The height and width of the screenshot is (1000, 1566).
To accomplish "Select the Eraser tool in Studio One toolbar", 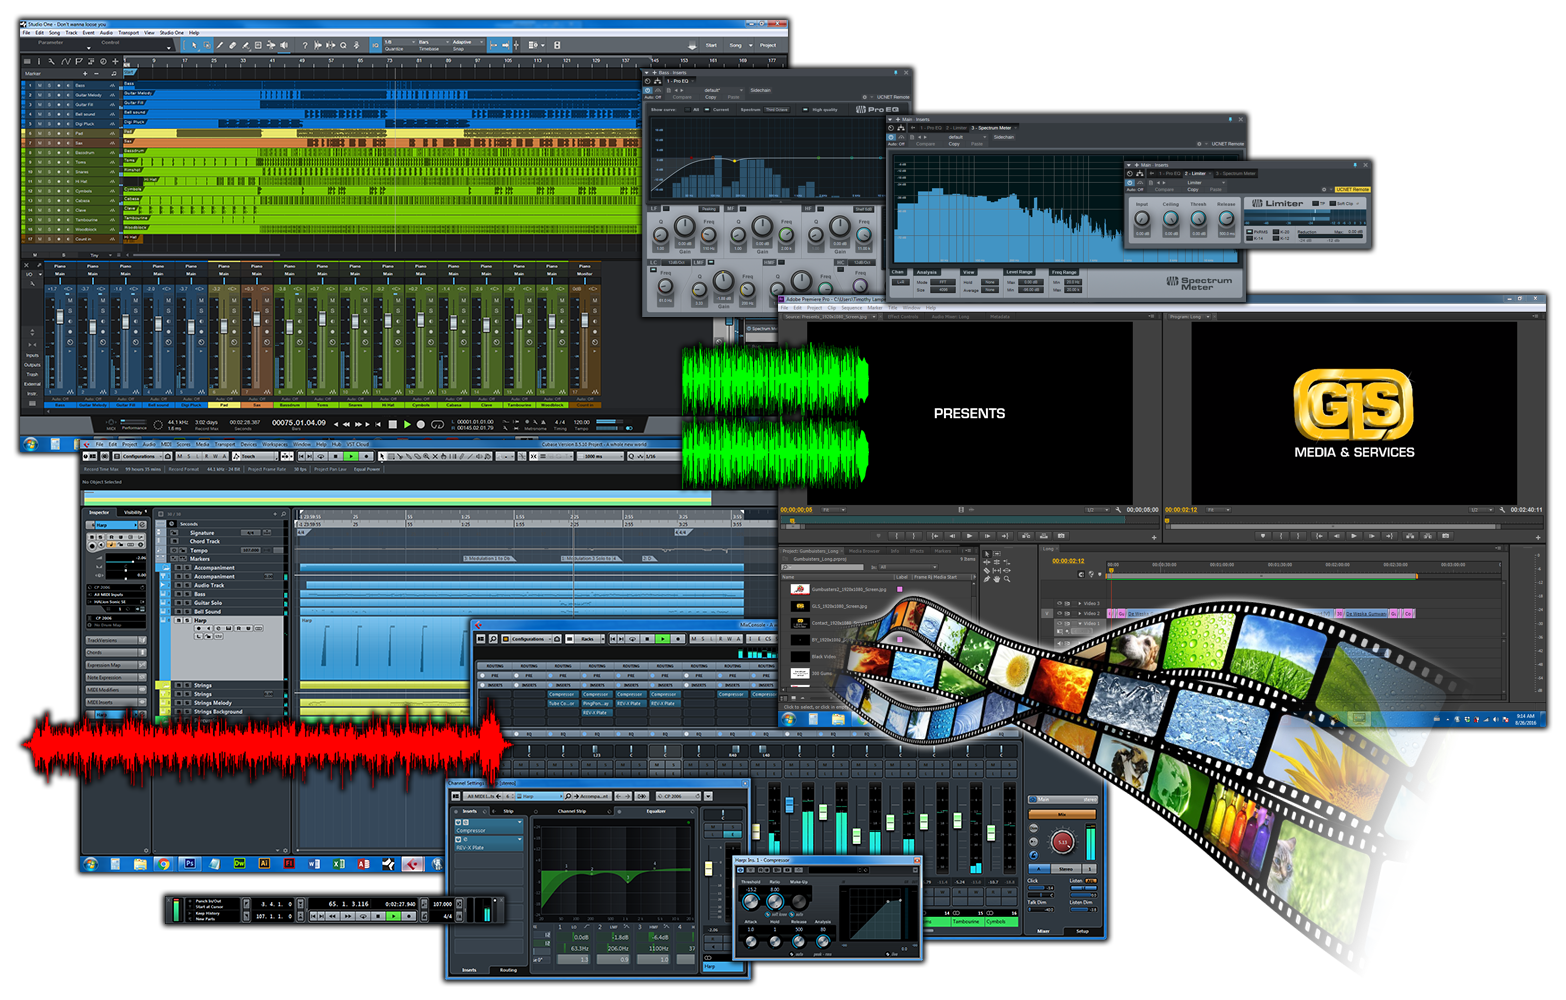I will 233,45.
